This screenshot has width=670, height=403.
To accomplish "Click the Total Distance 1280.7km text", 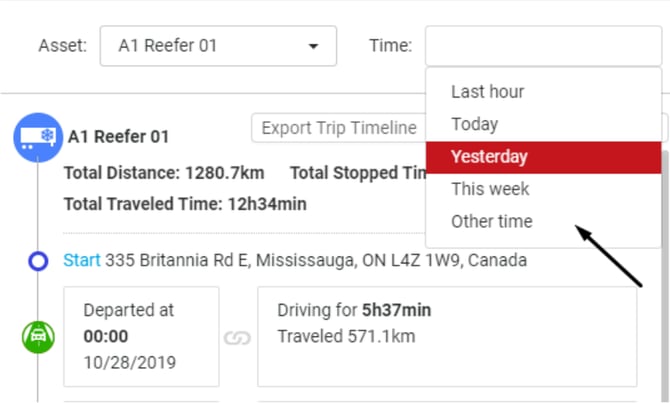I will 167,172.
